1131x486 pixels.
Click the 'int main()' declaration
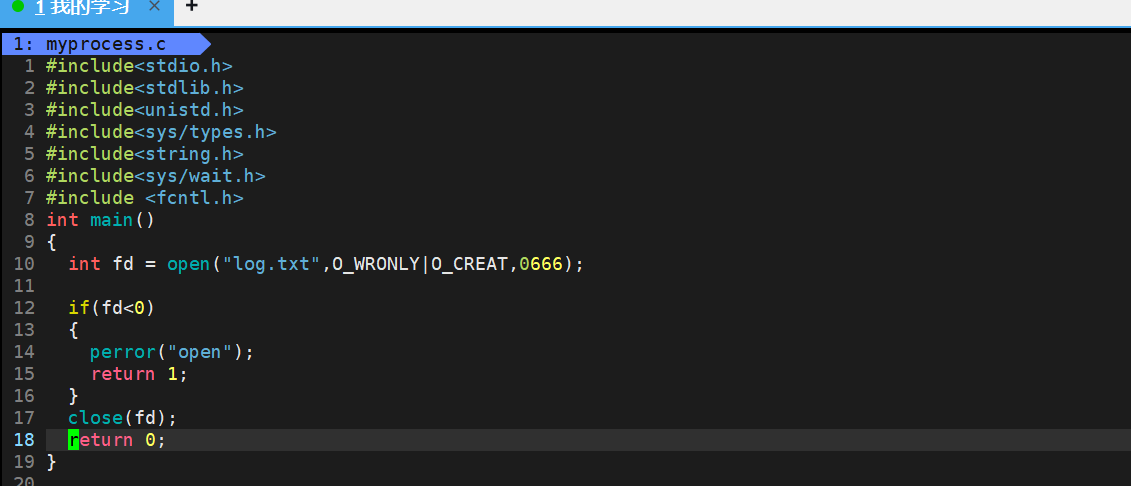coord(100,220)
